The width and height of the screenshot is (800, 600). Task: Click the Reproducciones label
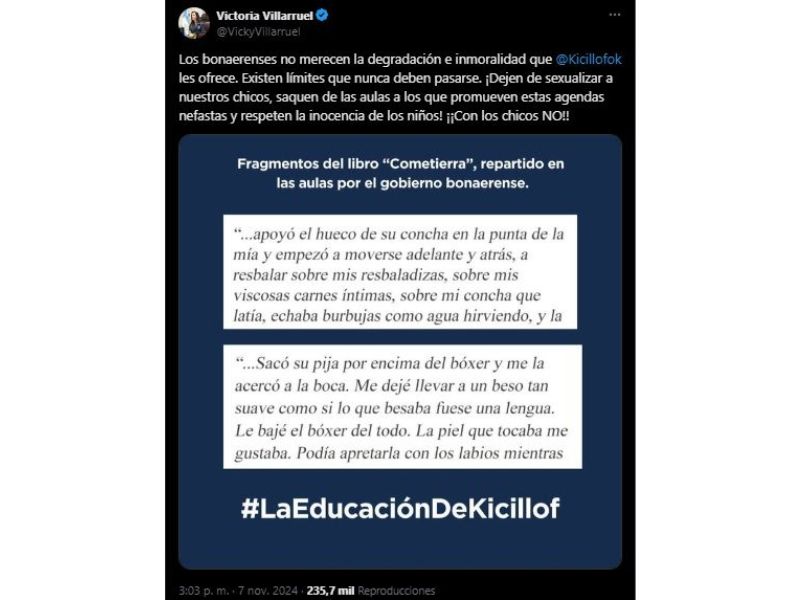pyautogui.click(x=396, y=591)
